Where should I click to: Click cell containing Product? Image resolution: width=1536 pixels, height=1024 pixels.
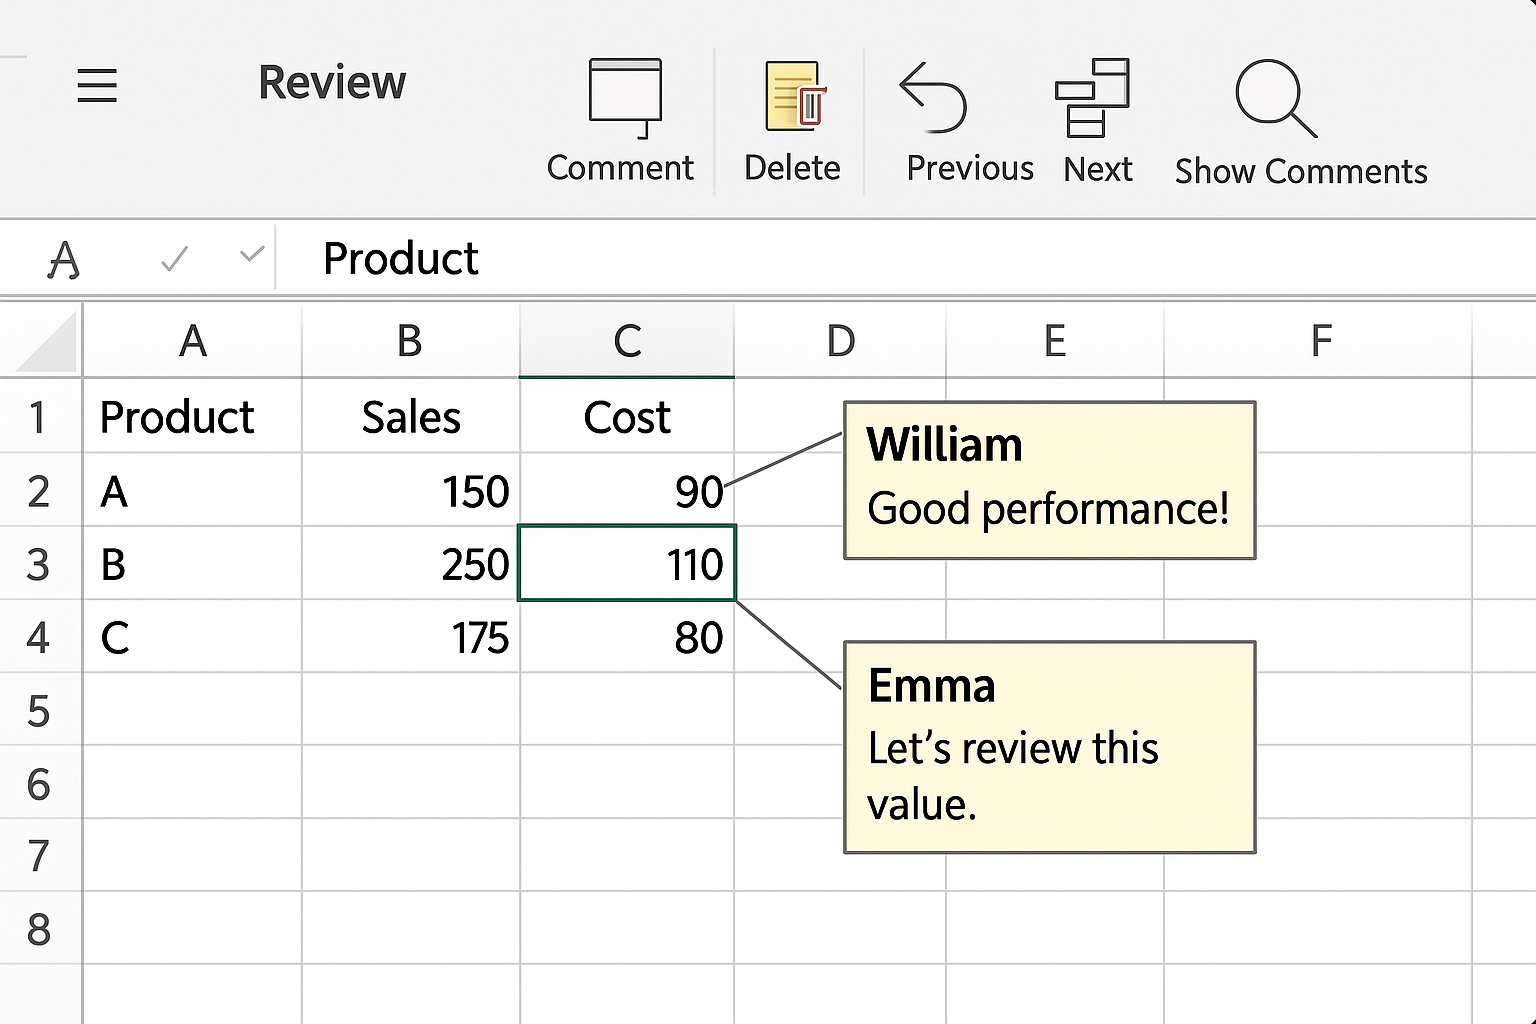(192, 416)
